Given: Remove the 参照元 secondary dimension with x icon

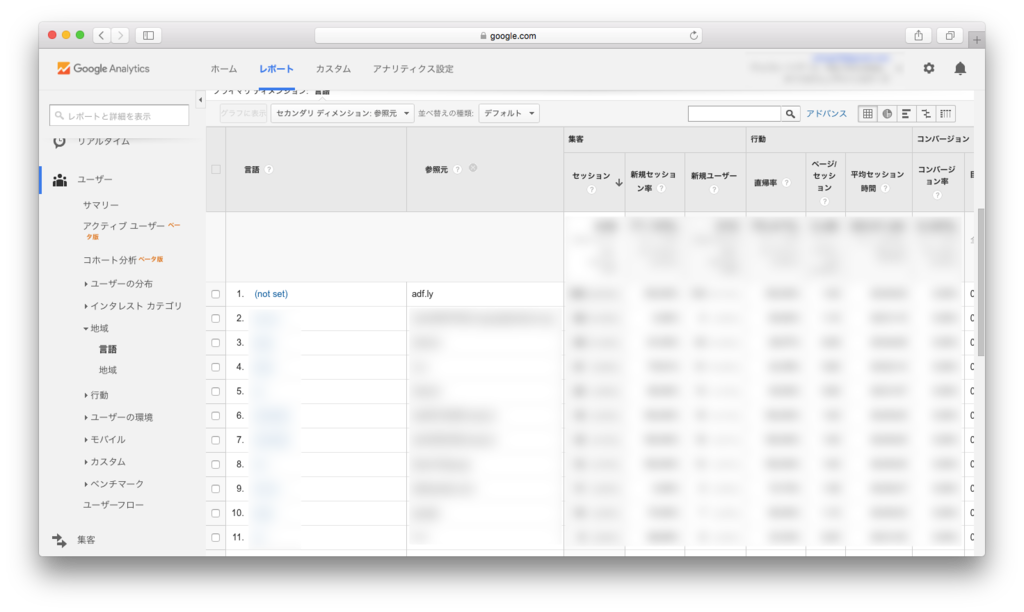Looking at the screenshot, I should point(473,168).
